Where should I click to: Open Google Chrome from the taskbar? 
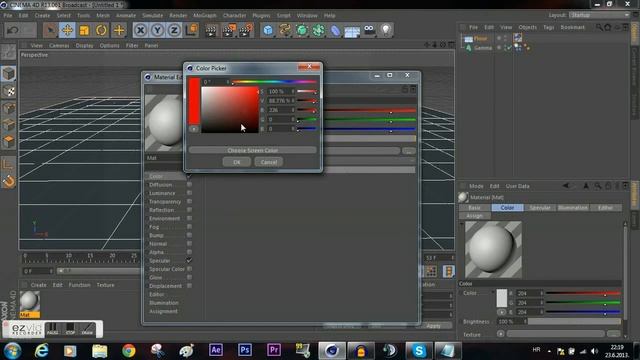point(129,350)
